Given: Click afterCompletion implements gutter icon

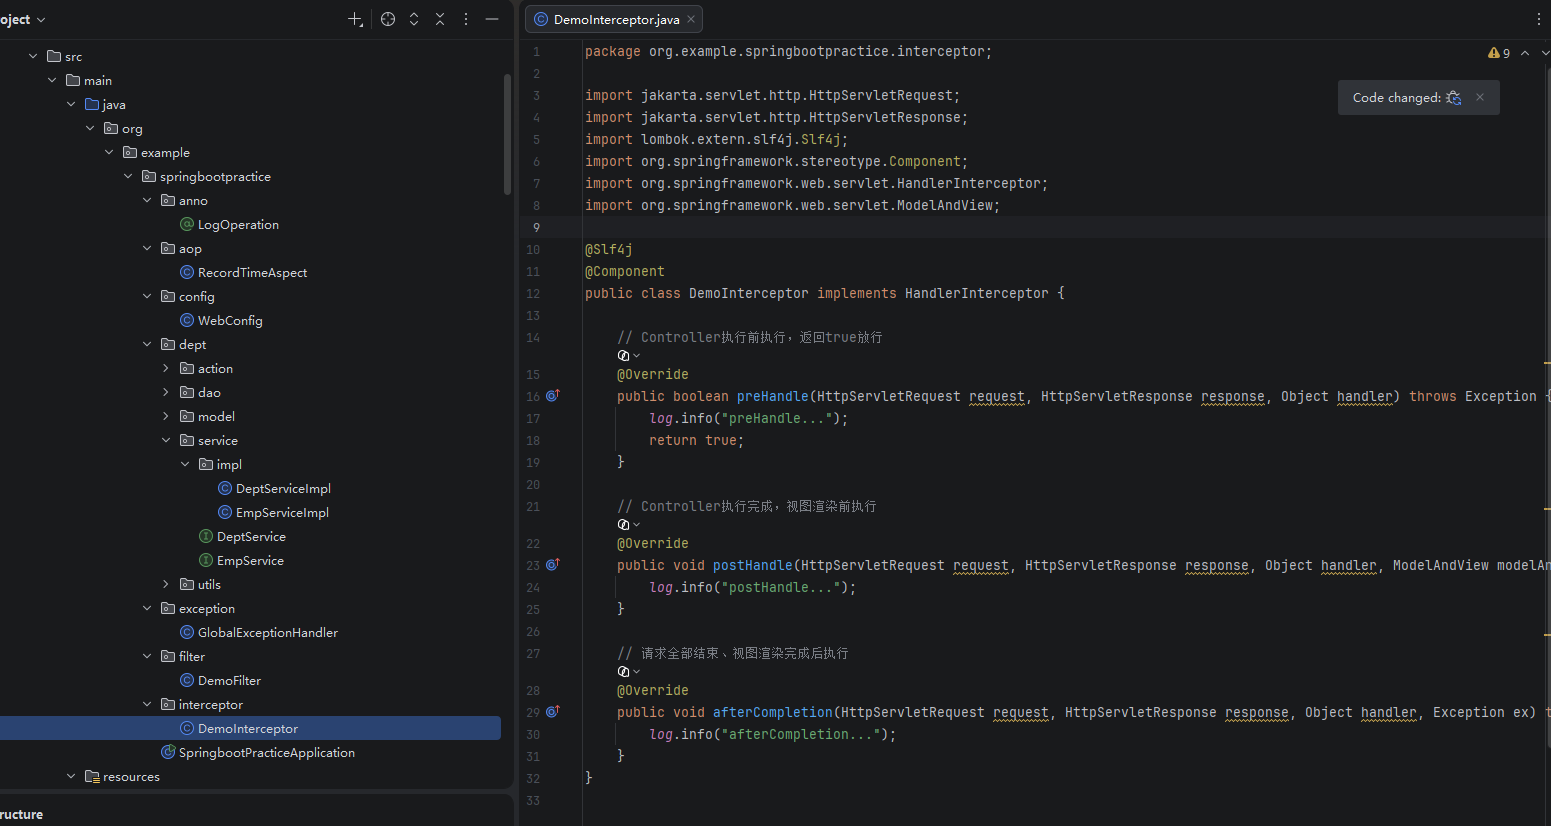Looking at the screenshot, I should click(x=552, y=712).
